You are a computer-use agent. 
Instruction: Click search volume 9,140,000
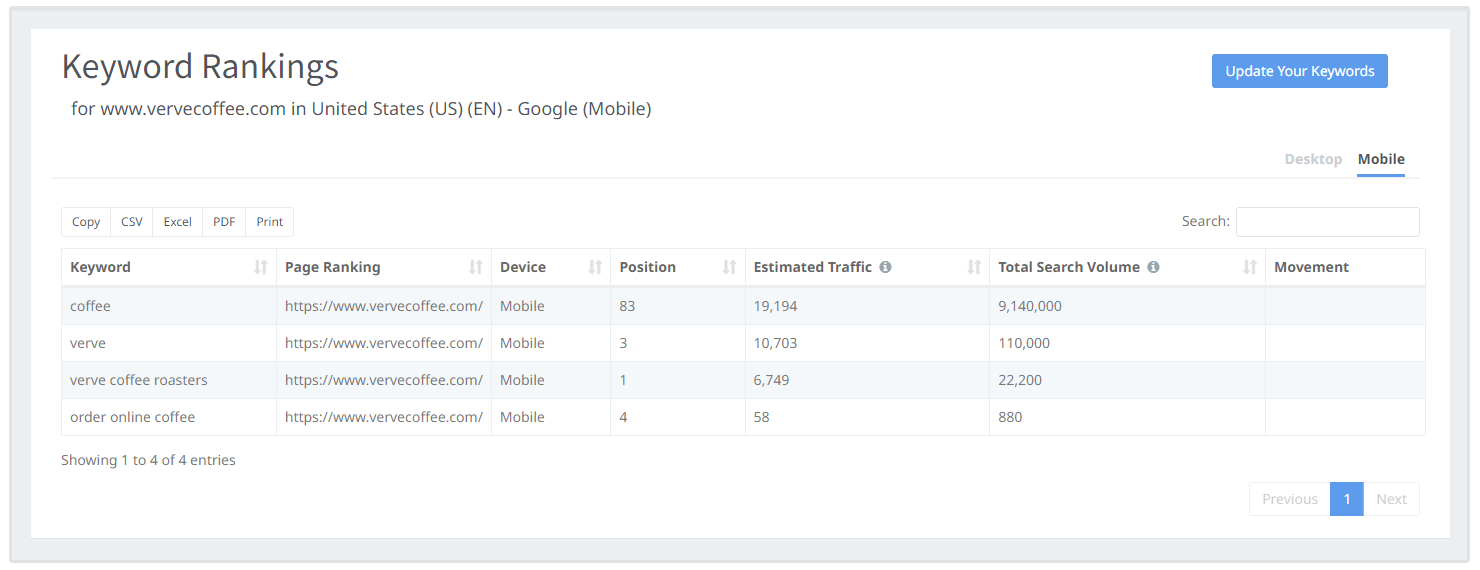[x=1030, y=306]
